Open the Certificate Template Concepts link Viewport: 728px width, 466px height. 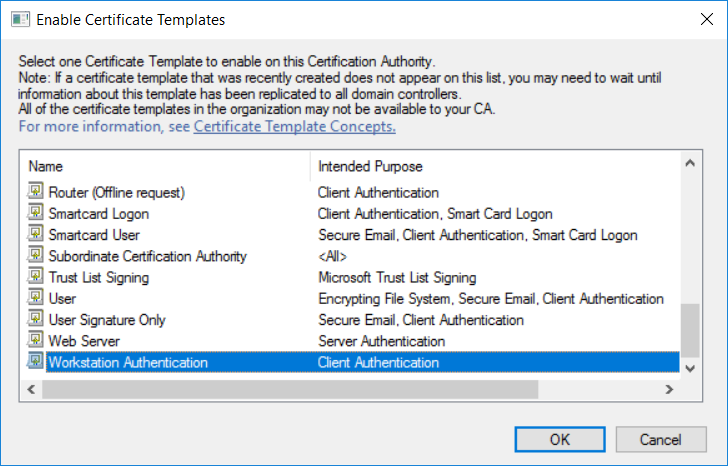tap(295, 126)
